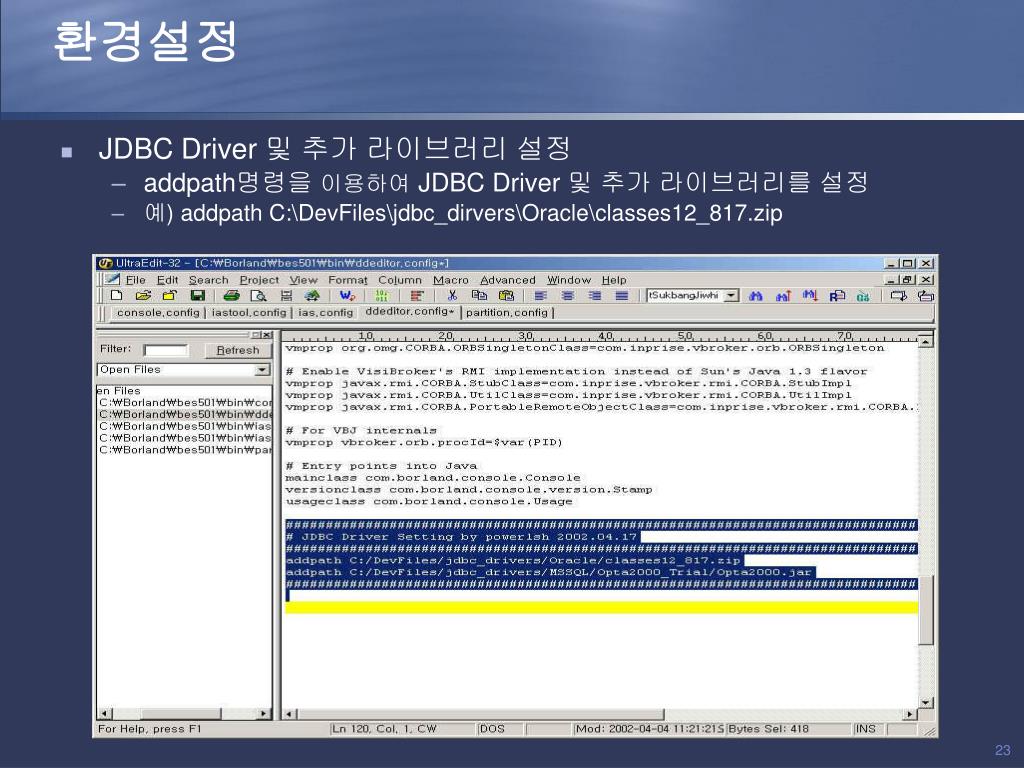
Task: Select the file path ending in bin\con
Action: click(185, 402)
